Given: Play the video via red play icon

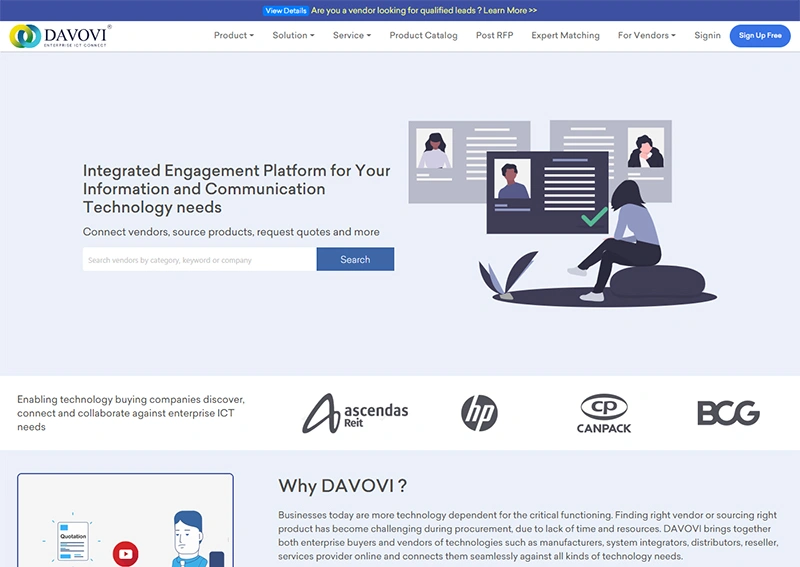Looking at the screenshot, I should pos(125,552).
